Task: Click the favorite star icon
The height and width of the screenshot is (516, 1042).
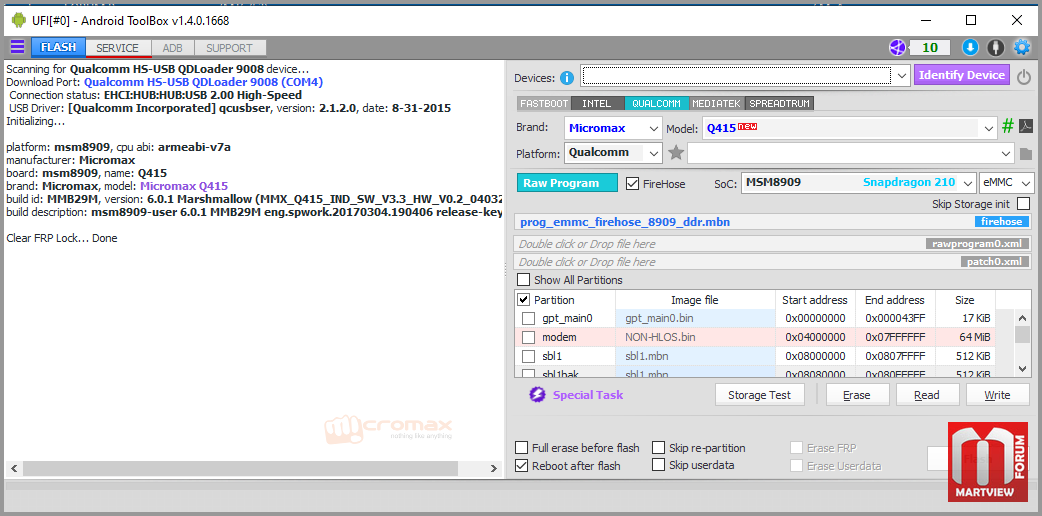Action: click(676, 153)
